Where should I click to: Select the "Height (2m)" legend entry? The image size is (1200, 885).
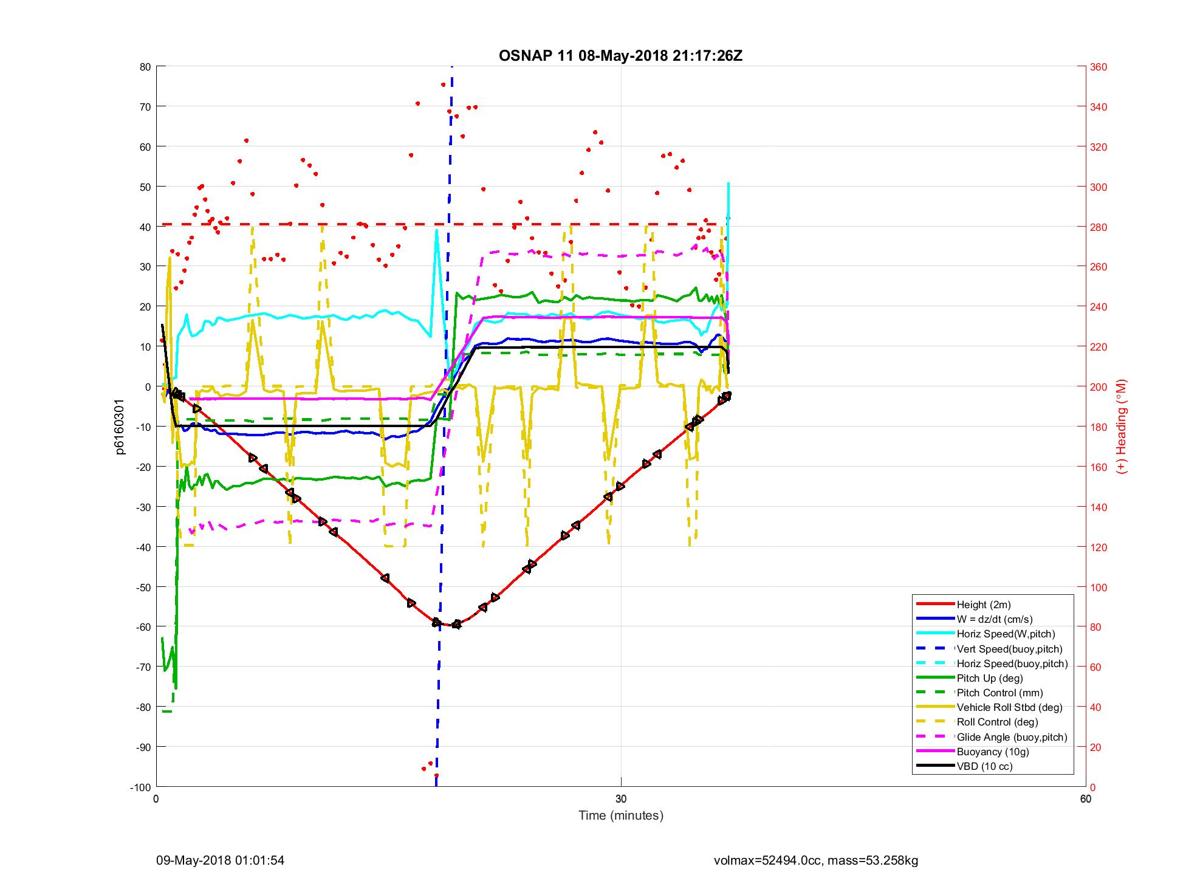click(x=984, y=605)
